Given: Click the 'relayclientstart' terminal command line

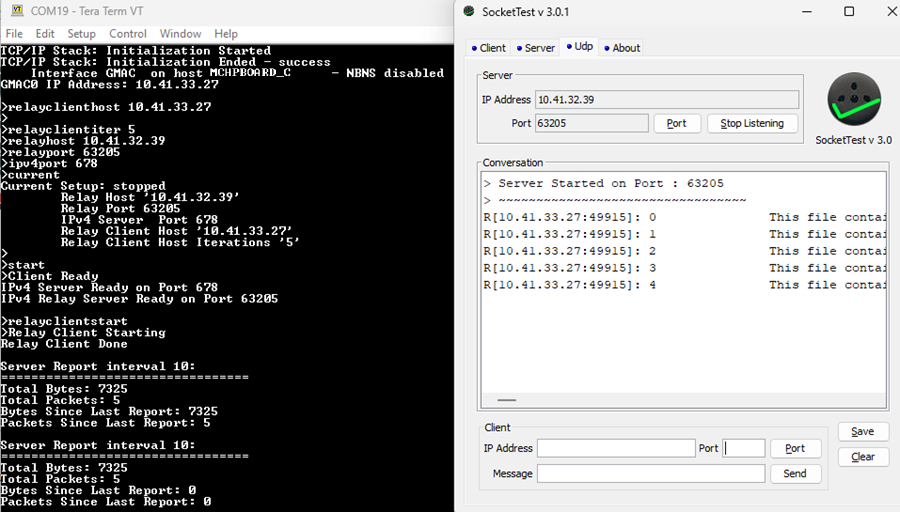Looking at the screenshot, I should pyautogui.click(x=64, y=321).
